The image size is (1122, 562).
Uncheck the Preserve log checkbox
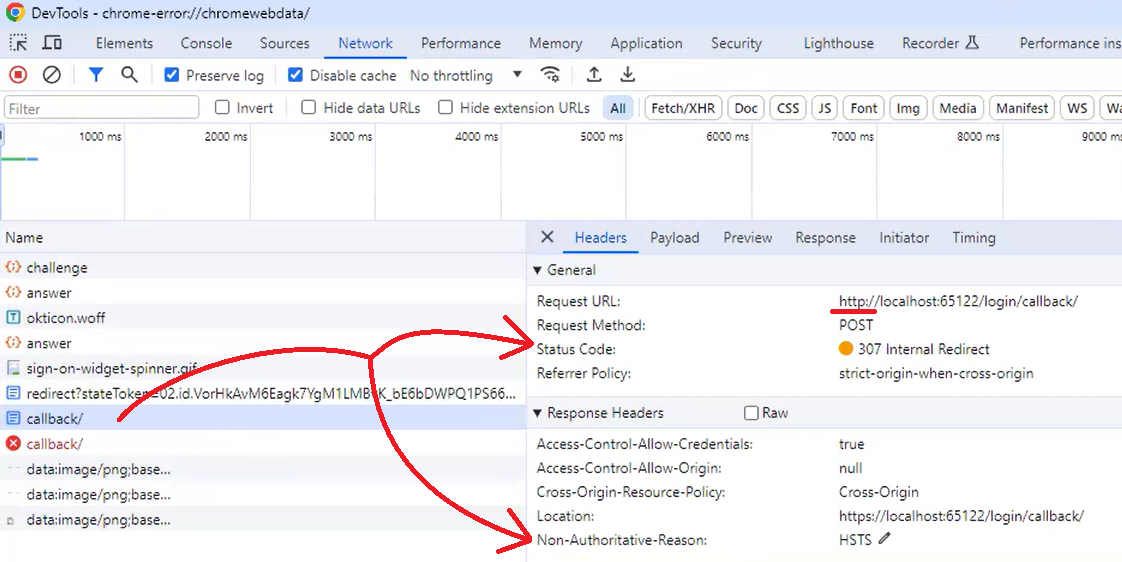pyautogui.click(x=172, y=75)
